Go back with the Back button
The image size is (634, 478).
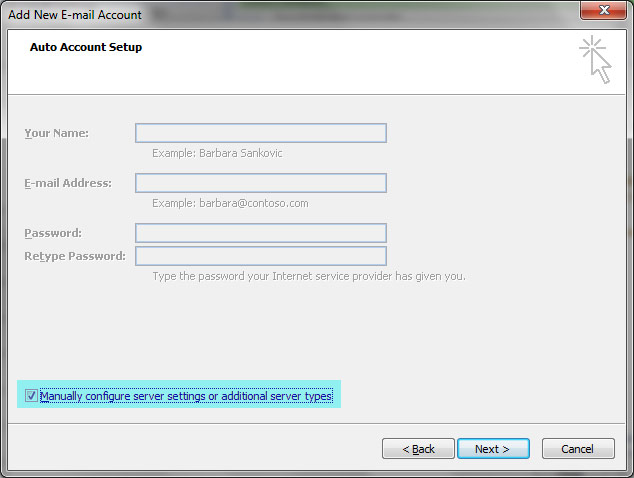pos(418,449)
